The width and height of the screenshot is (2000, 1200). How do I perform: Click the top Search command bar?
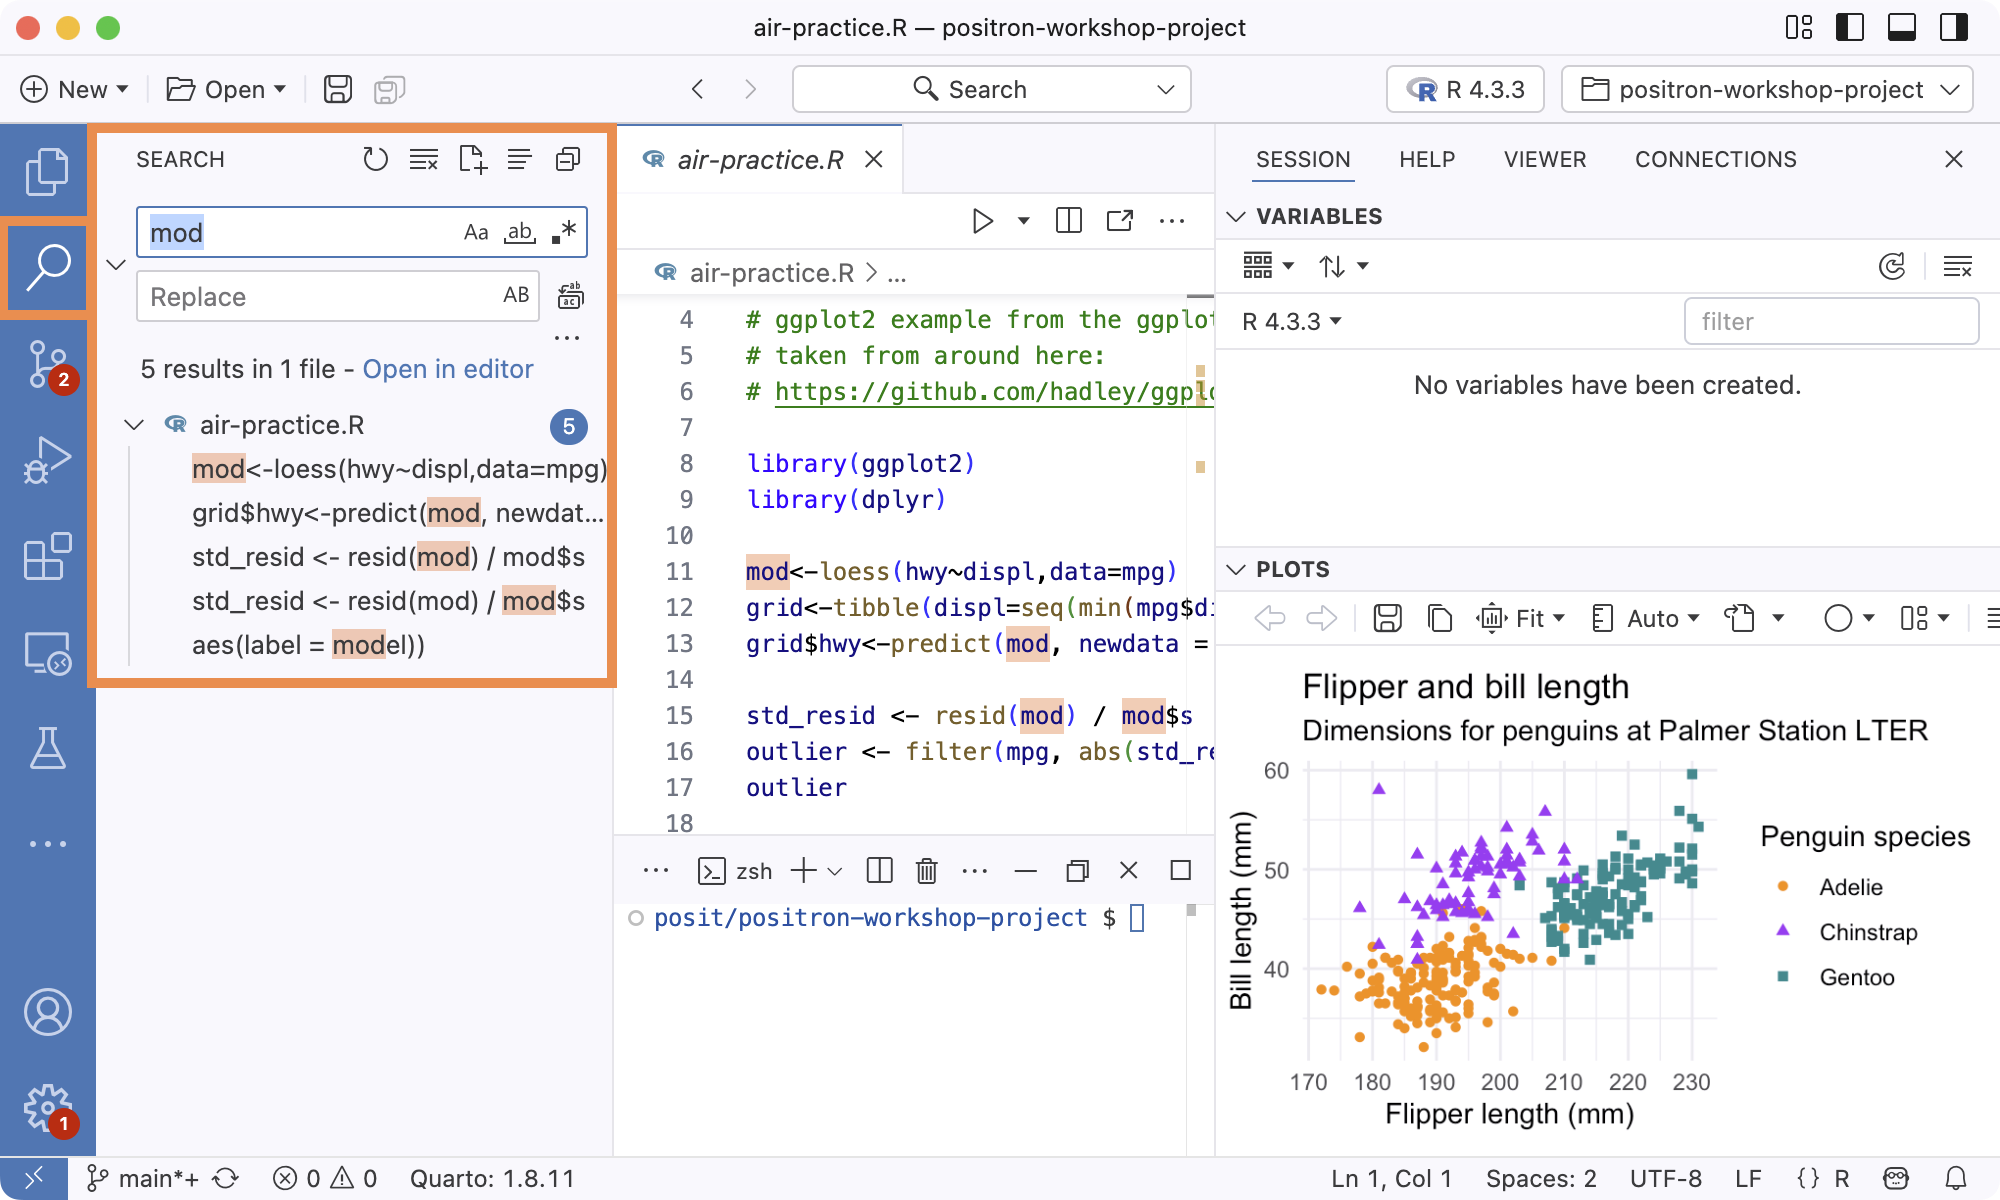click(991, 89)
